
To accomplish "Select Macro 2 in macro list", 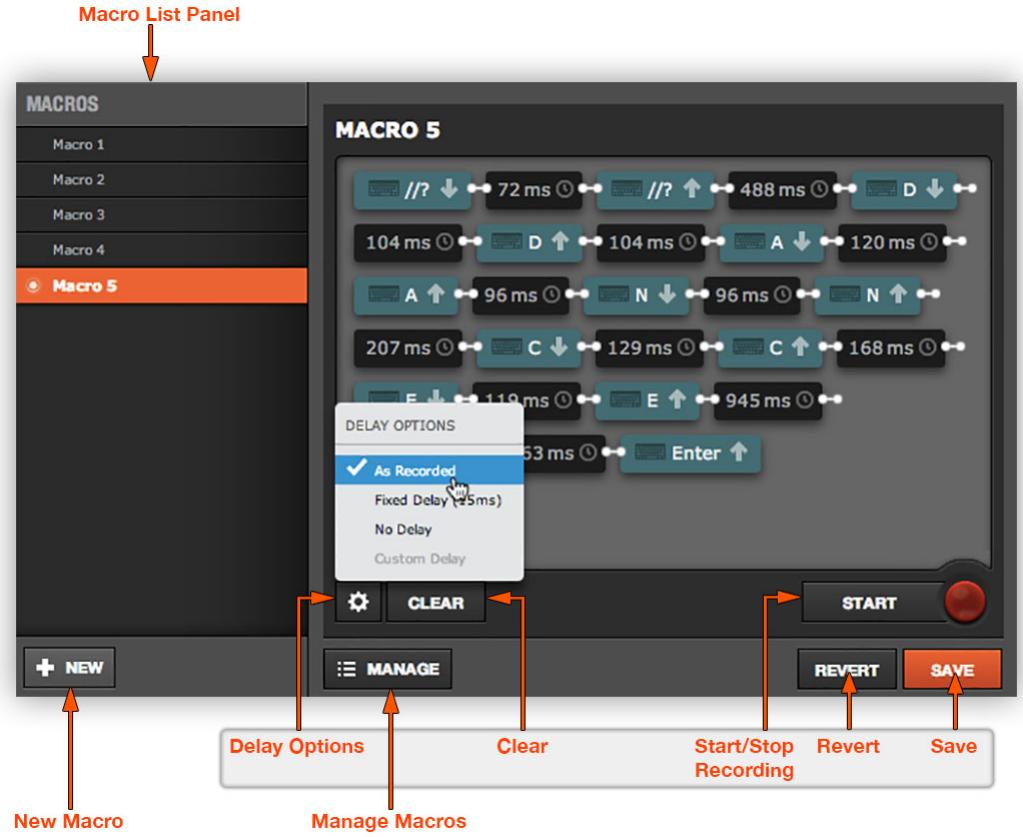I will tap(162, 180).
